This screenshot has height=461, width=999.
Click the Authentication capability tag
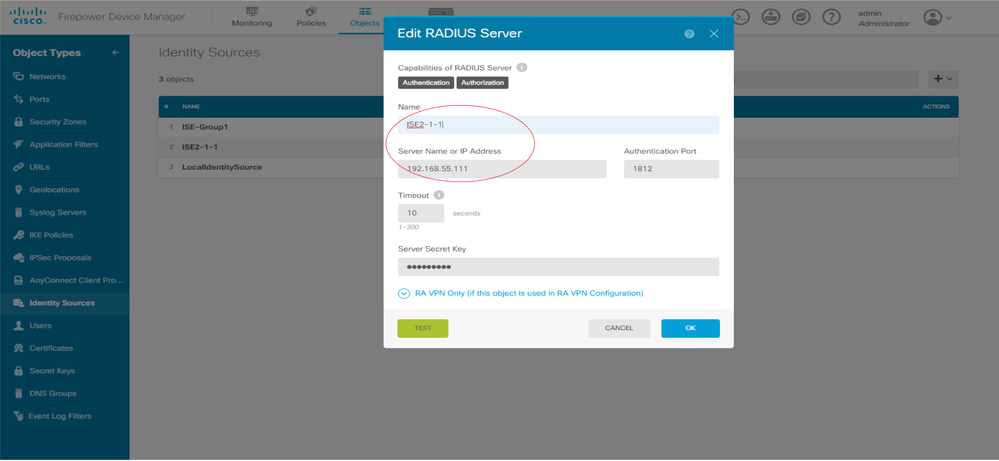[x=426, y=83]
